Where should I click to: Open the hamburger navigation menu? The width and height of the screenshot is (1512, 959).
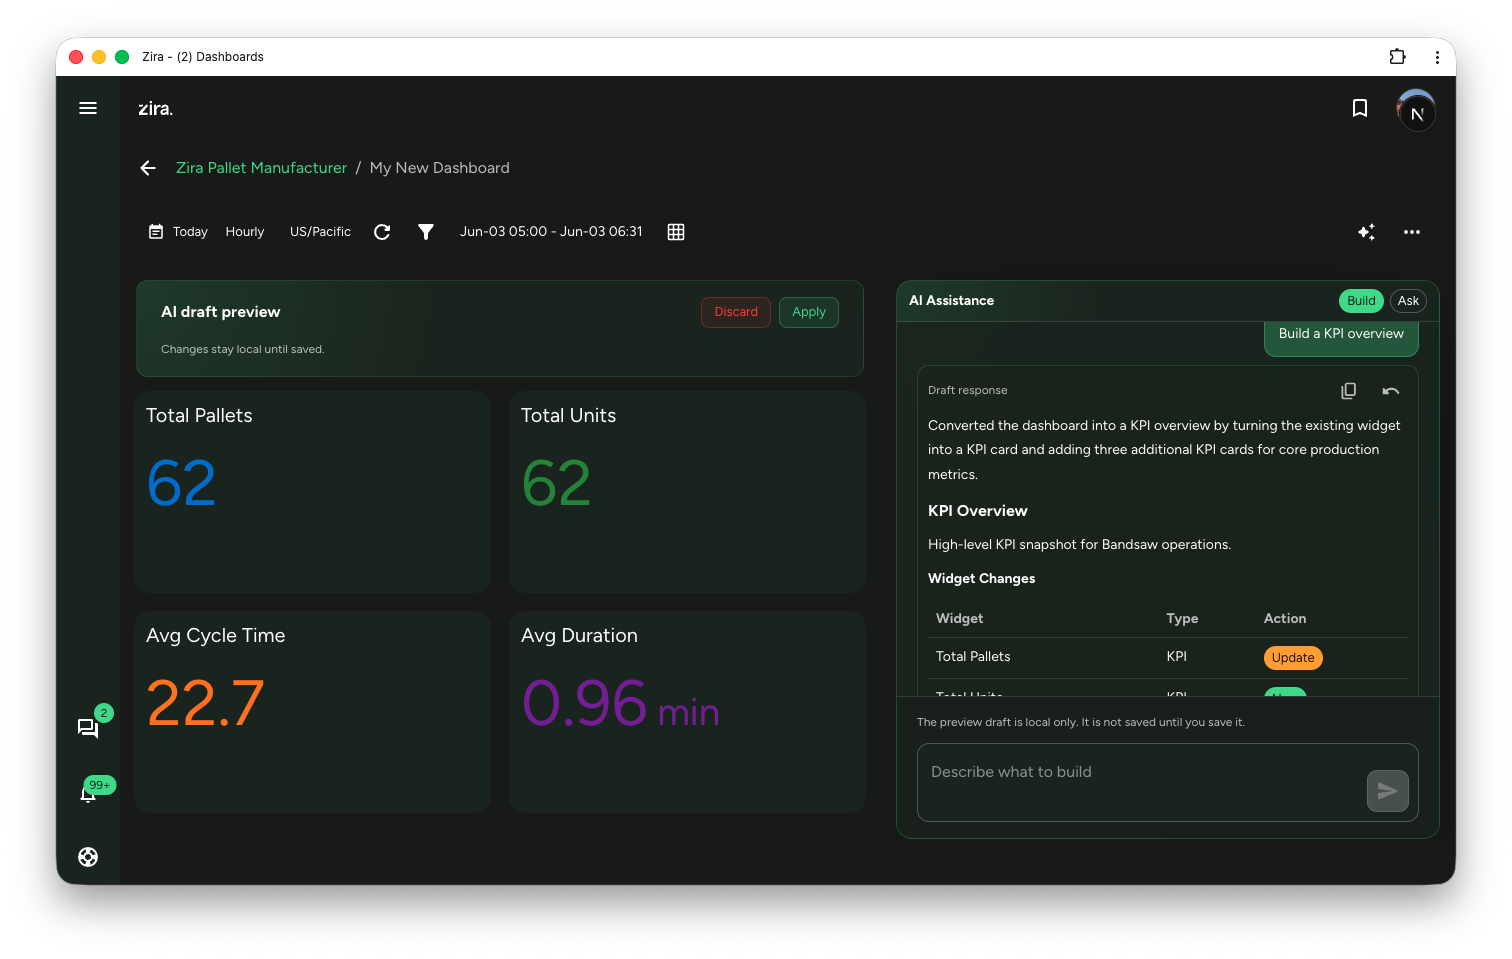click(88, 108)
